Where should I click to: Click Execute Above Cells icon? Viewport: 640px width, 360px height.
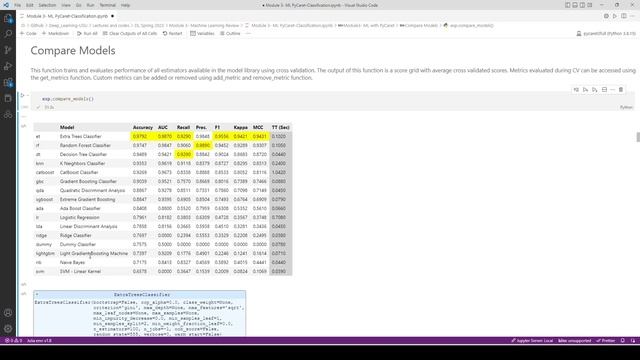585,89
